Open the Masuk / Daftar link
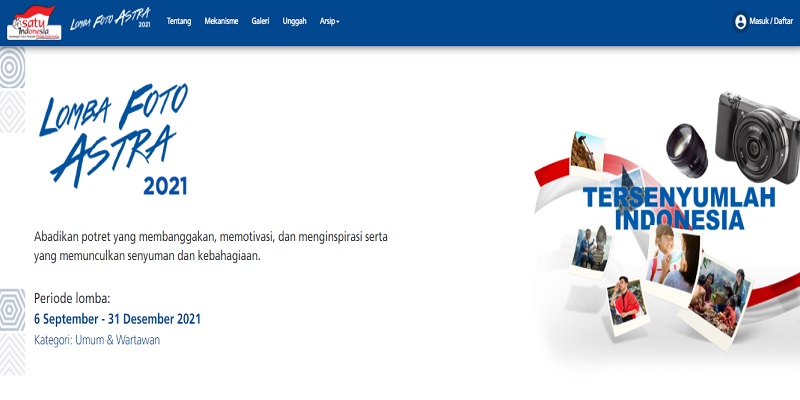 pyautogui.click(x=771, y=21)
